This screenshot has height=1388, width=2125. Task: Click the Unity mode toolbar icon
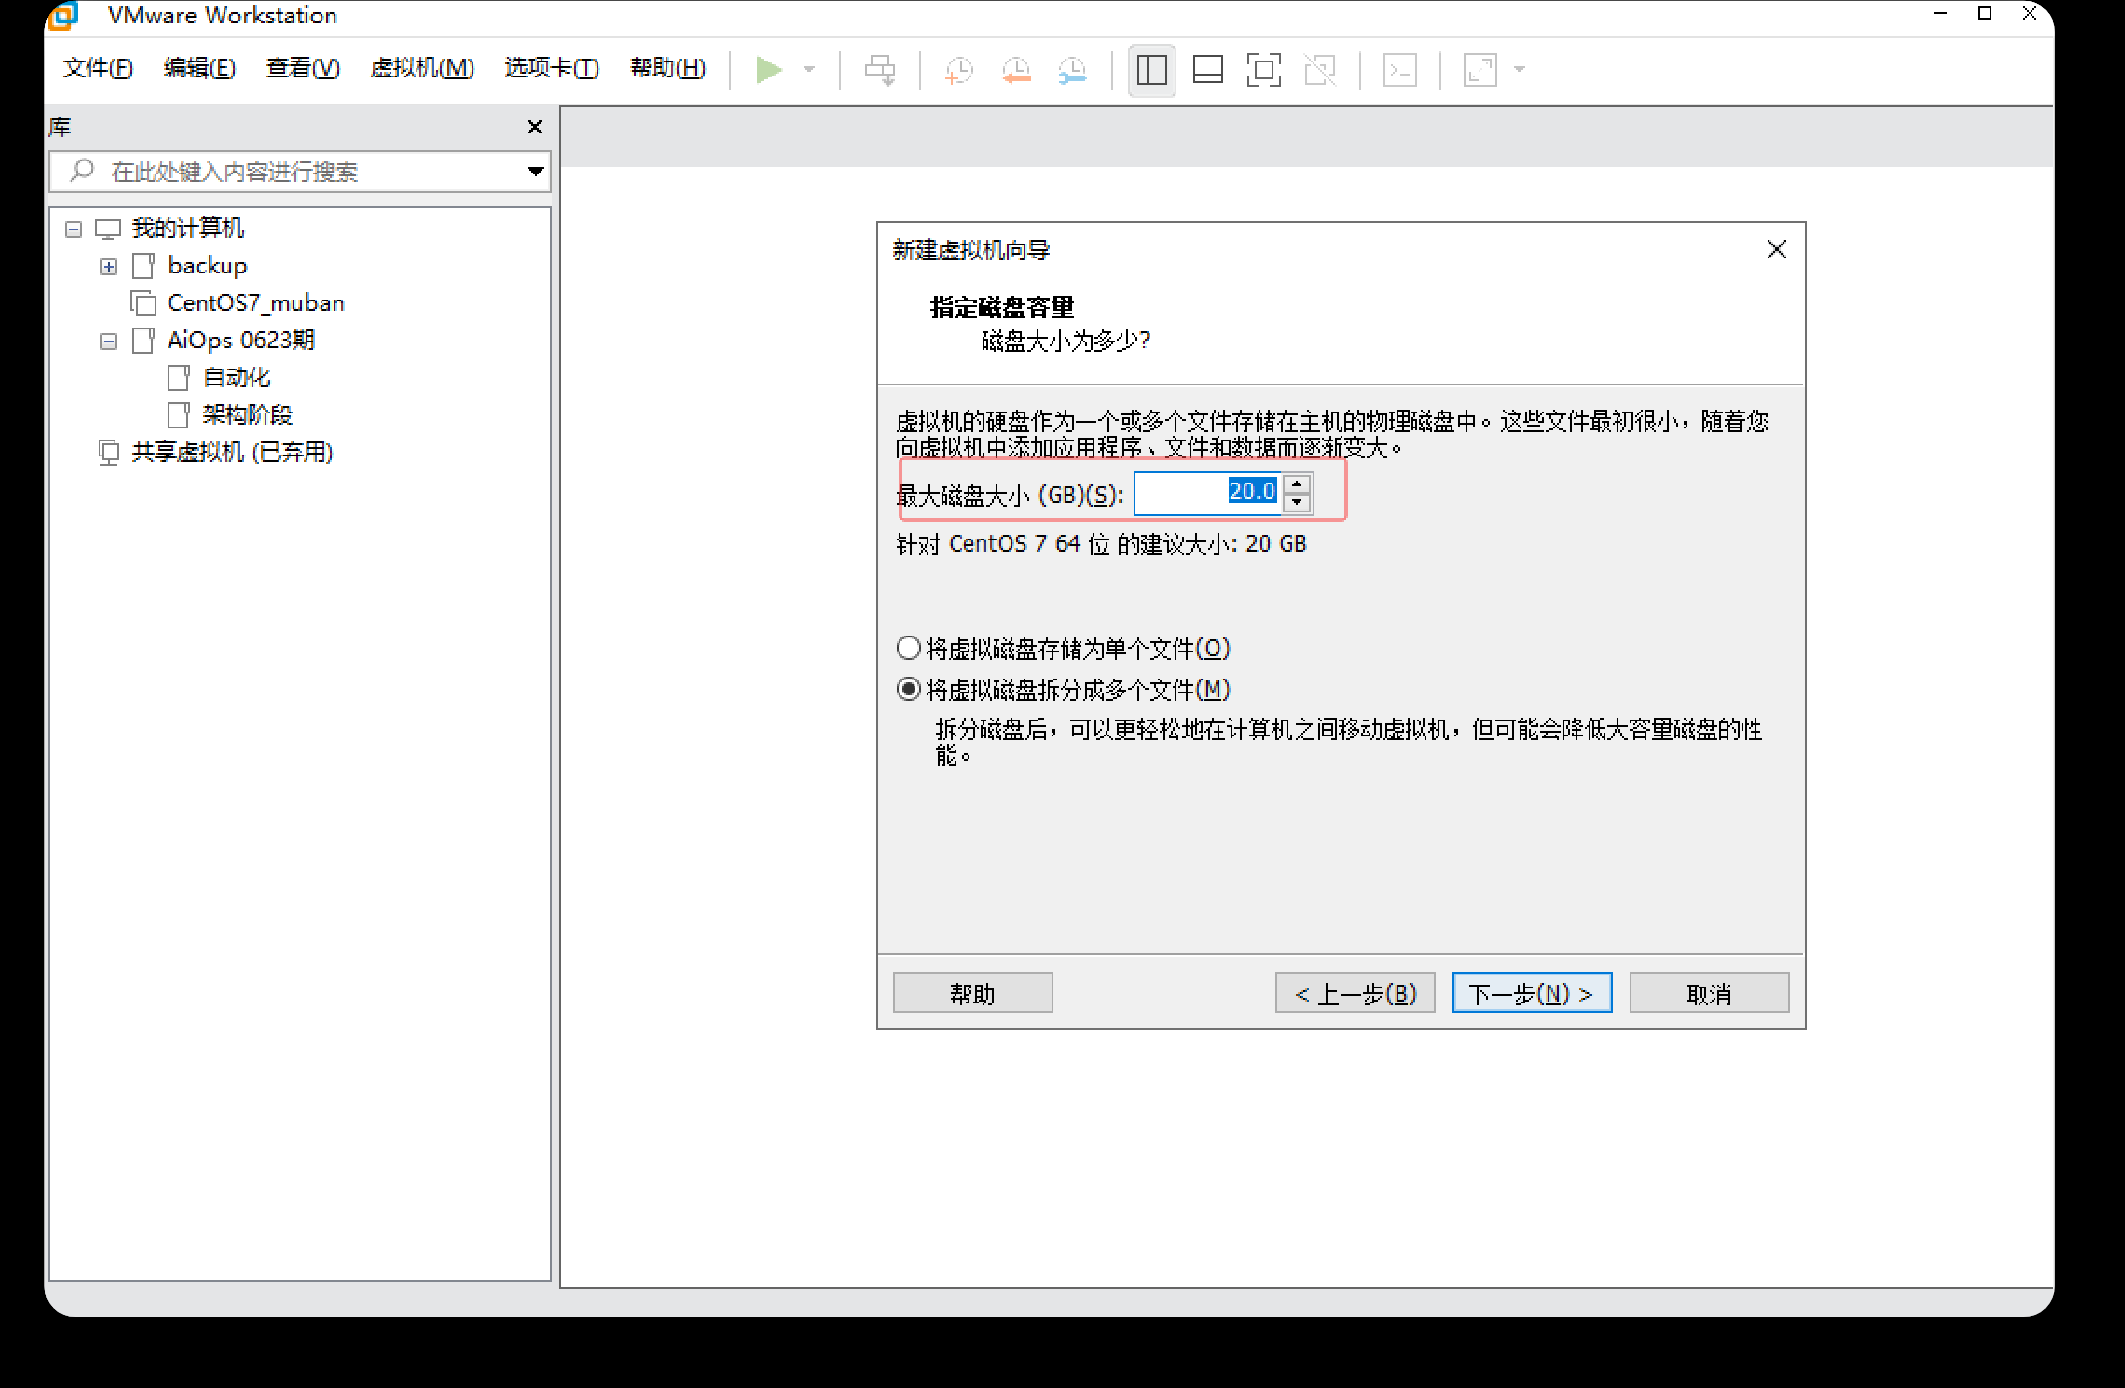(1320, 70)
